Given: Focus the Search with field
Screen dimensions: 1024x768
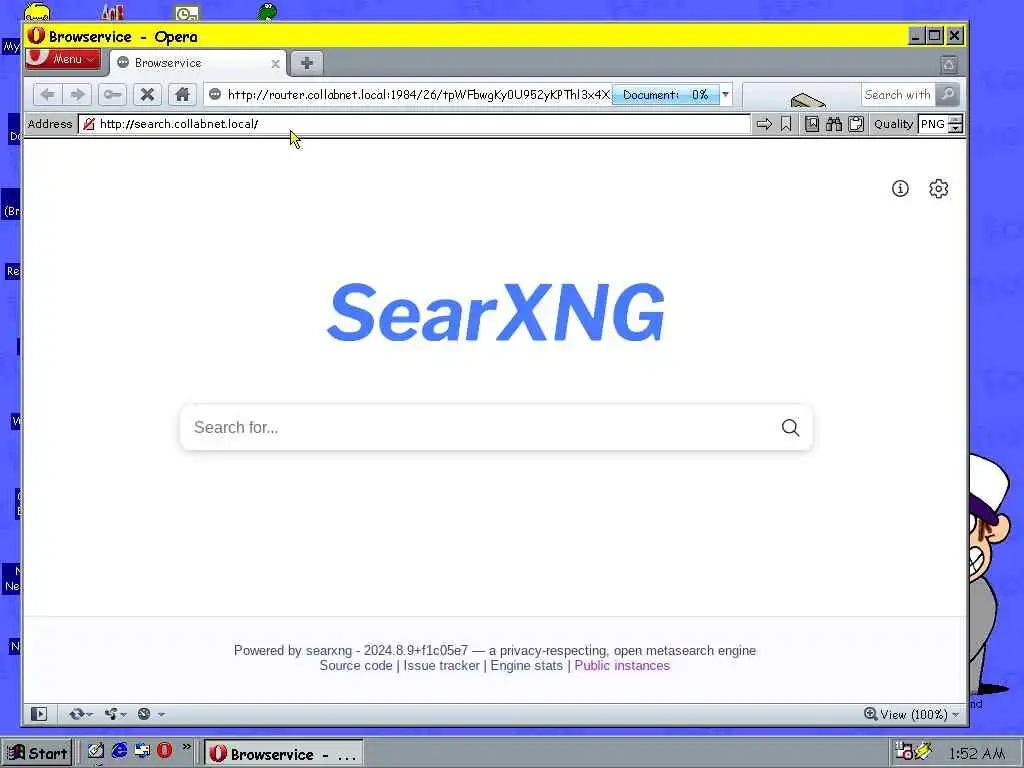Looking at the screenshot, I should pos(897,95).
